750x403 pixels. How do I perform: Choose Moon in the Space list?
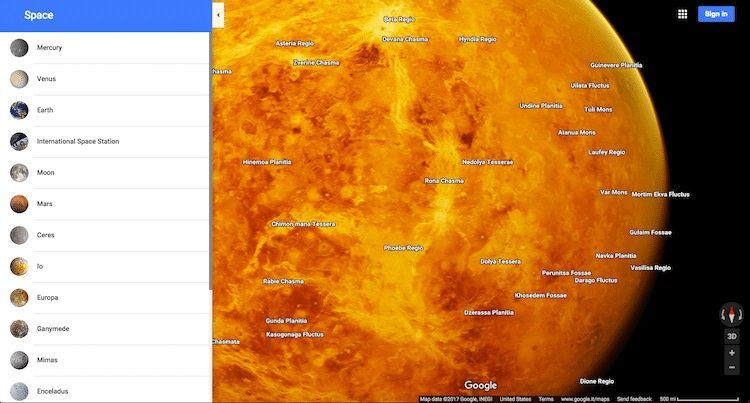(x=105, y=173)
